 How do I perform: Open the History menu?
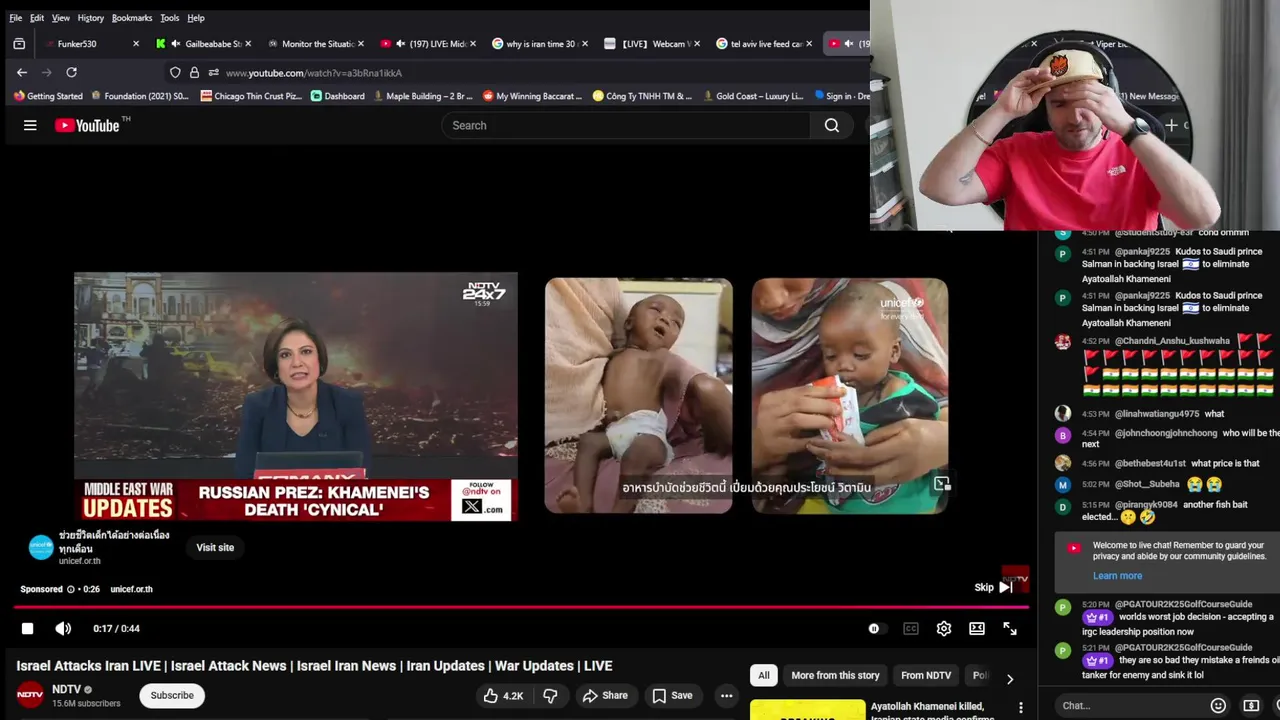[91, 18]
